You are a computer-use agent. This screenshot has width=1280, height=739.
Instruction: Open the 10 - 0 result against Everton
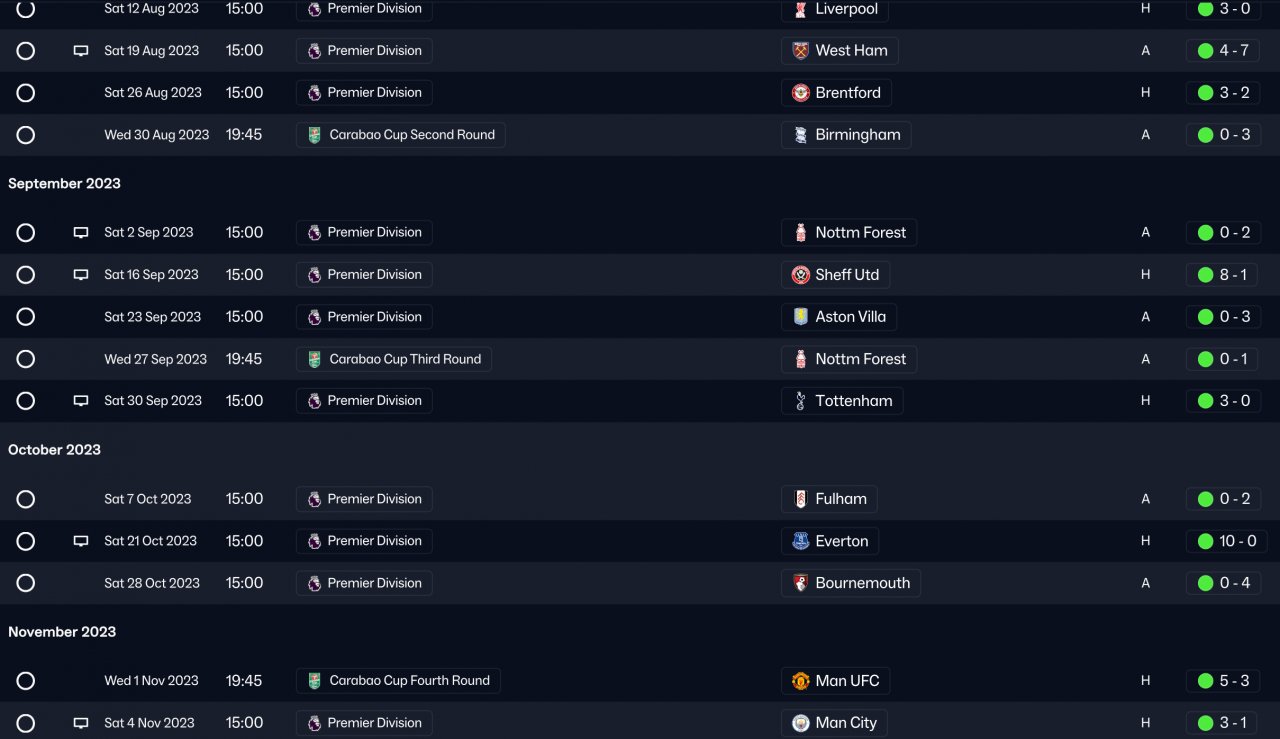pyautogui.click(x=1237, y=541)
